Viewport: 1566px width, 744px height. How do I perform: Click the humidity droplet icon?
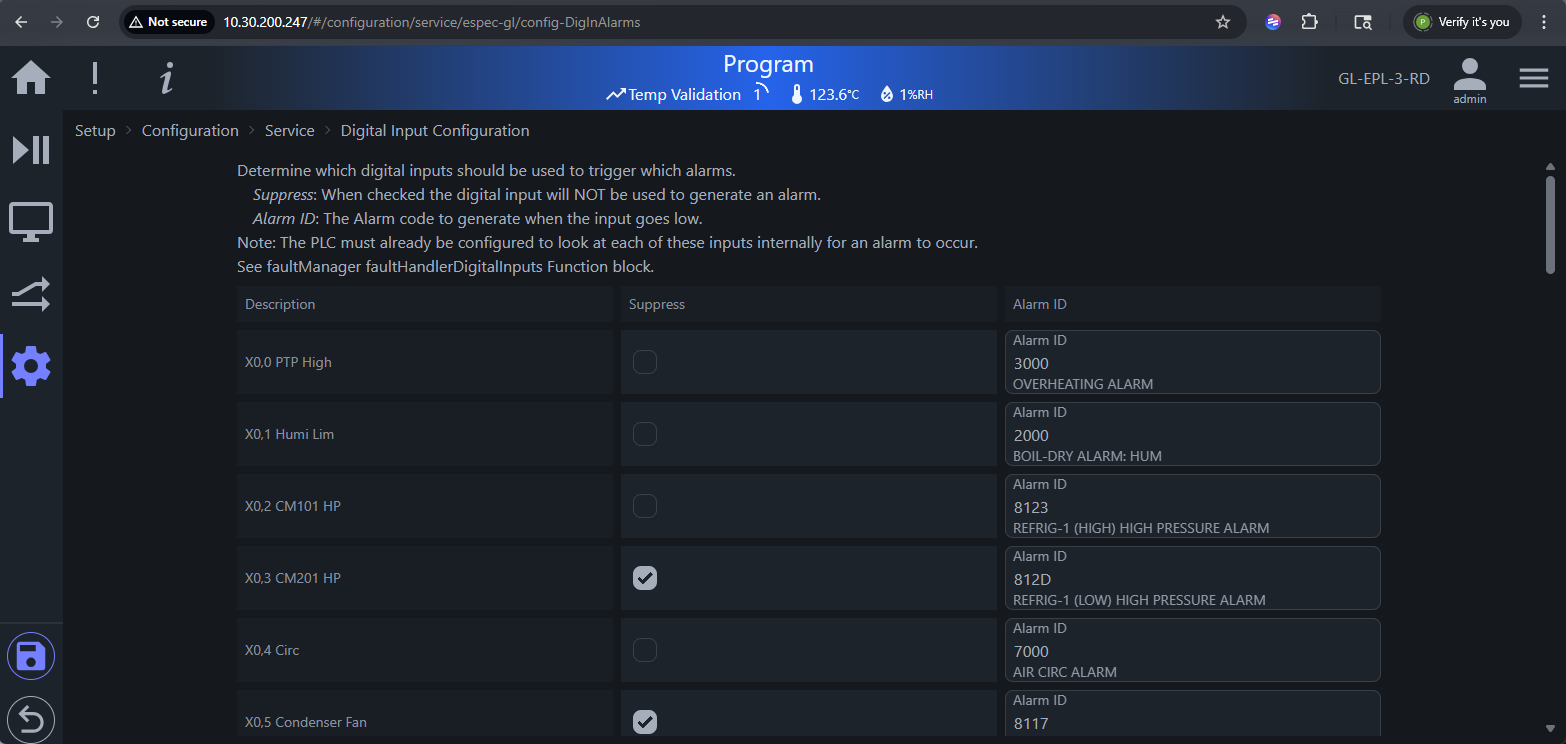[x=886, y=95]
